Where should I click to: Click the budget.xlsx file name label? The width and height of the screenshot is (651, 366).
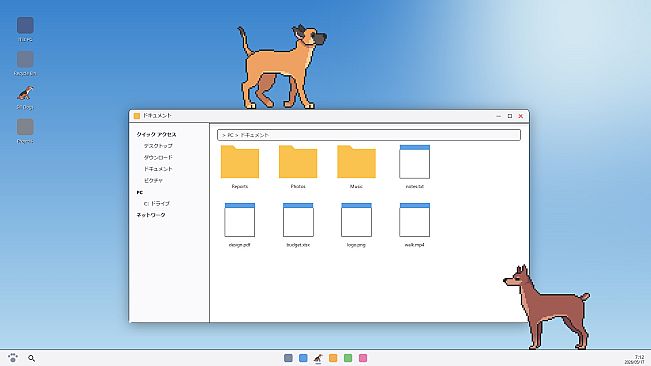click(x=298, y=245)
